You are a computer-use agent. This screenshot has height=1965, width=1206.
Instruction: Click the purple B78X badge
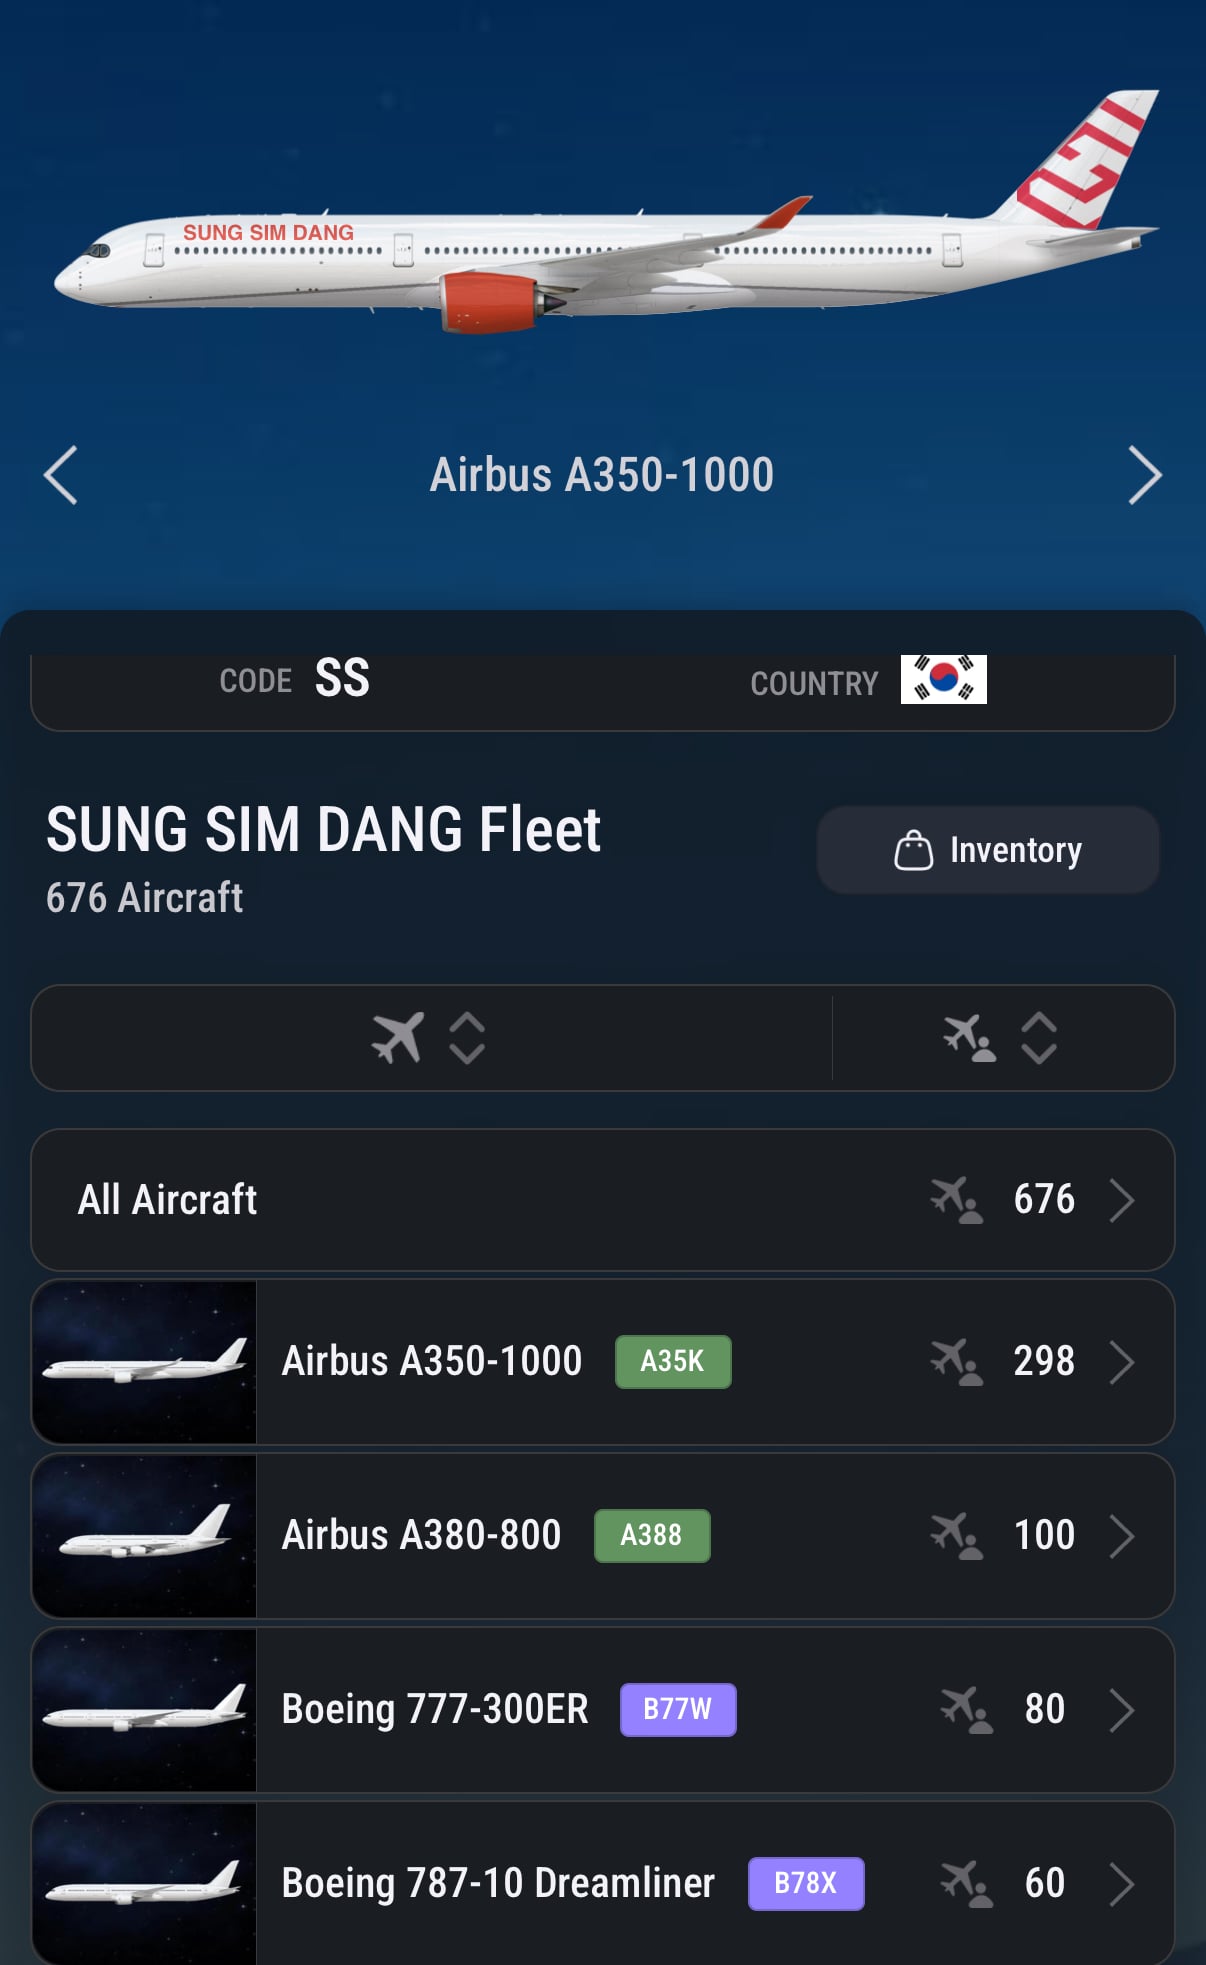(806, 1883)
